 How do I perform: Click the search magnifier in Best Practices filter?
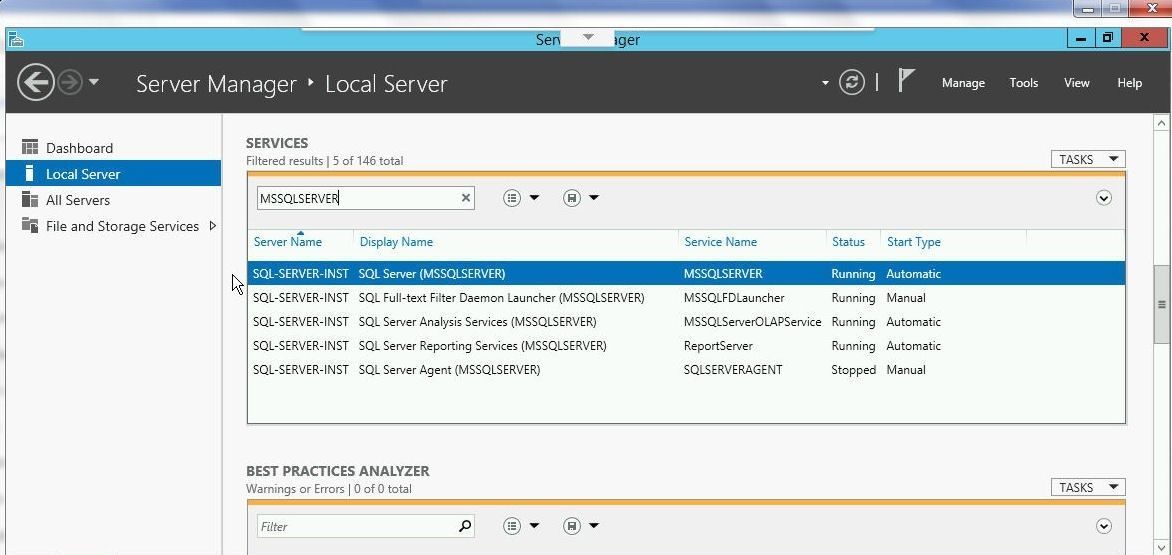pos(464,526)
